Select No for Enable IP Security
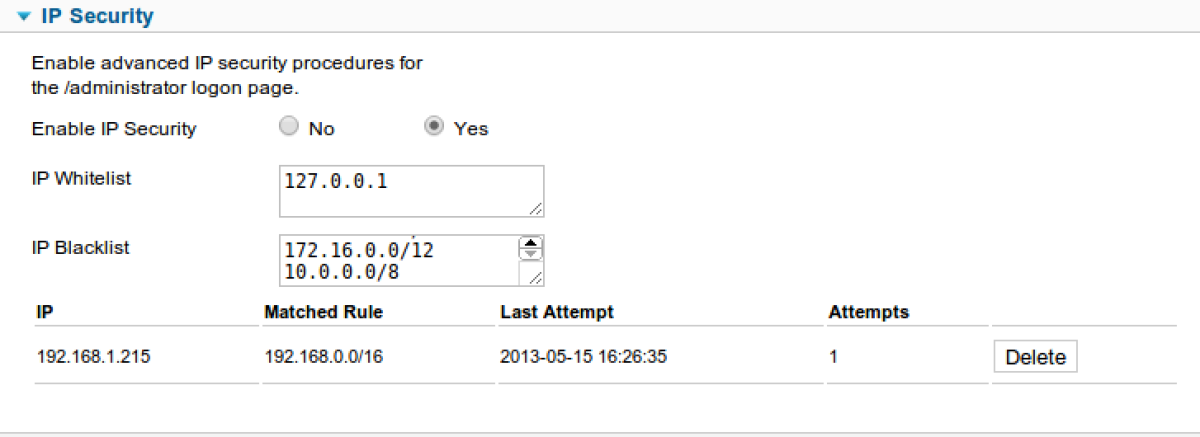The height and width of the screenshot is (437, 1200). (289, 127)
